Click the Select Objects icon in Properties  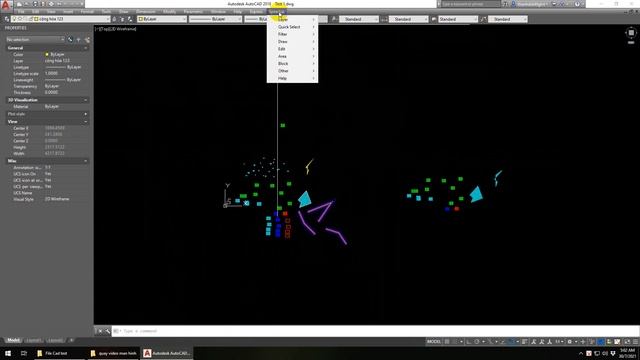point(78,40)
